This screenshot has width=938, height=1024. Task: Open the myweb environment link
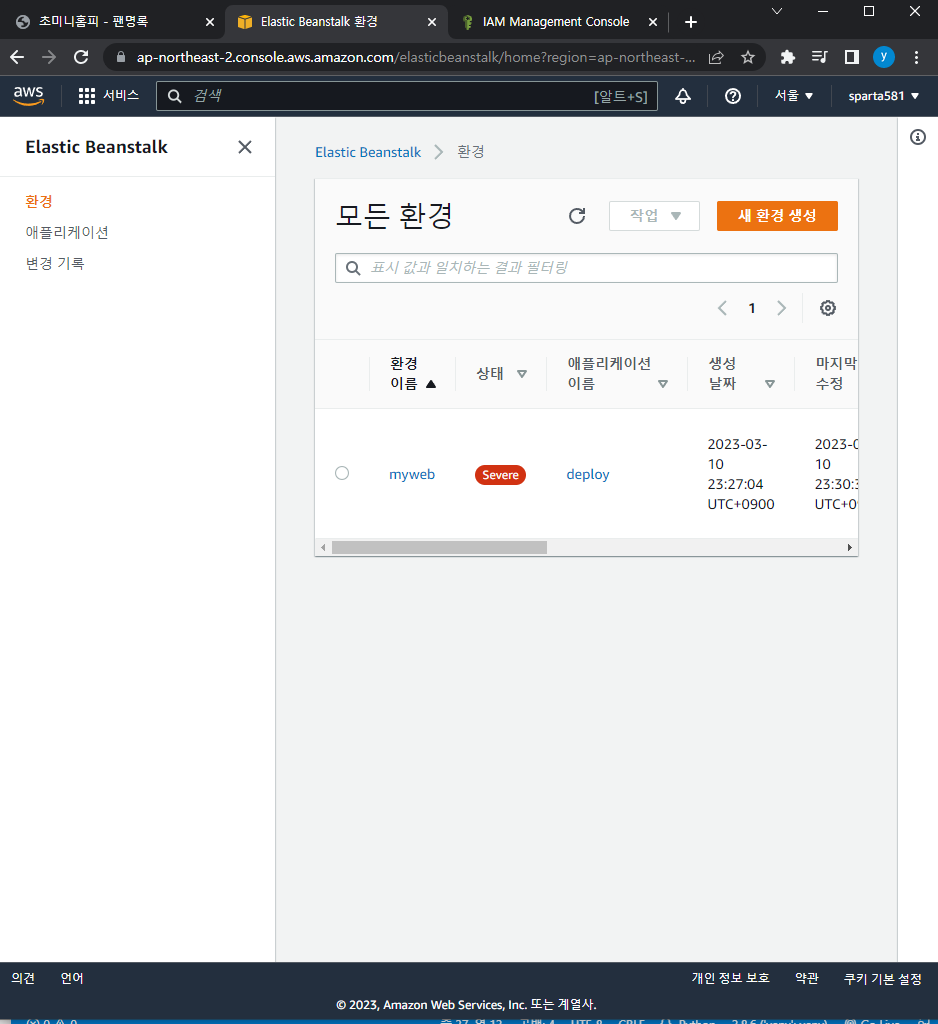click(x=412, y=474)
